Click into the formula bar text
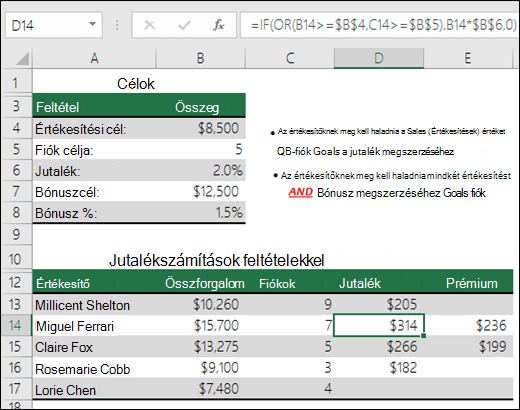This screenshot has height=410, width=520. click(379, 25)
